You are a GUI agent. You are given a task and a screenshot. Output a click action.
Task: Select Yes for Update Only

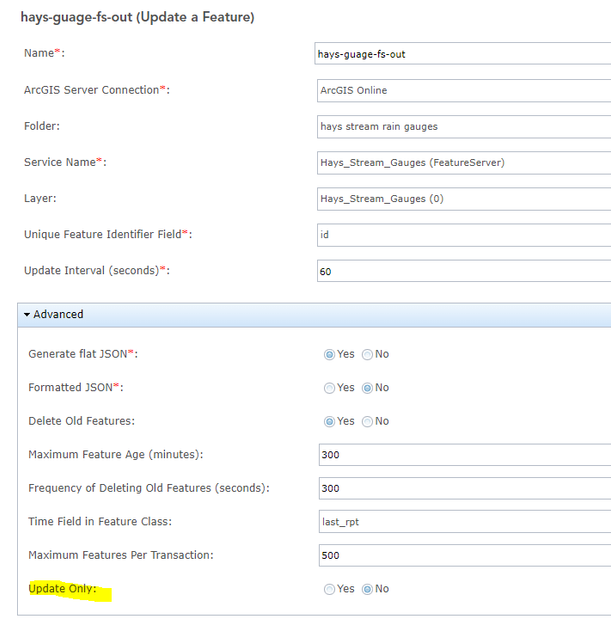(329, 589)
